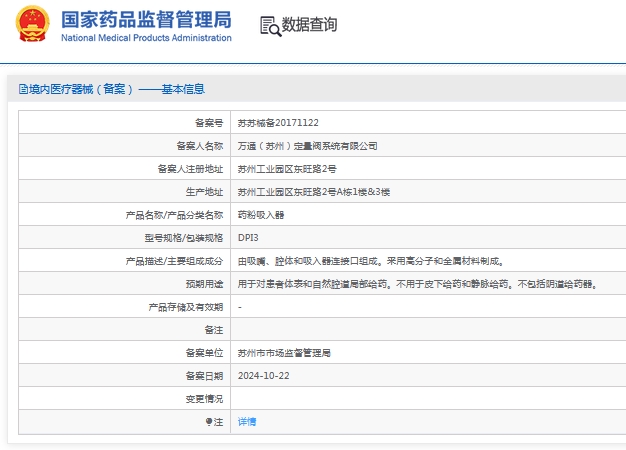Click the data query magnifier icon
The width and height of the screenshot is (626, 450).
(271, 26)
